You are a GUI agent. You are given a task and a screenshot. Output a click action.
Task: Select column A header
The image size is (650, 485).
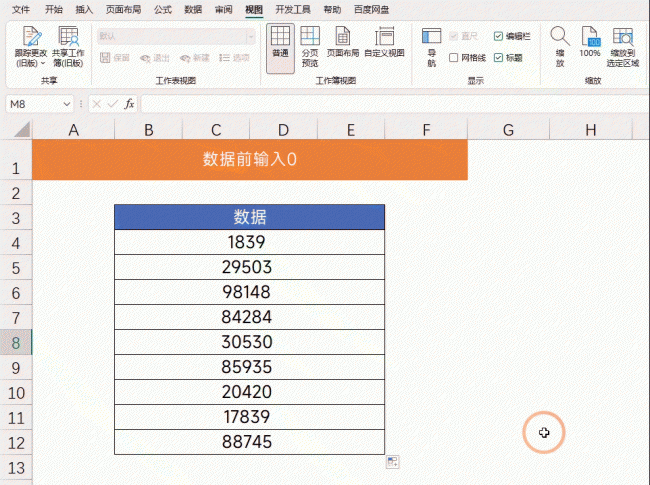tap(73, 130)
